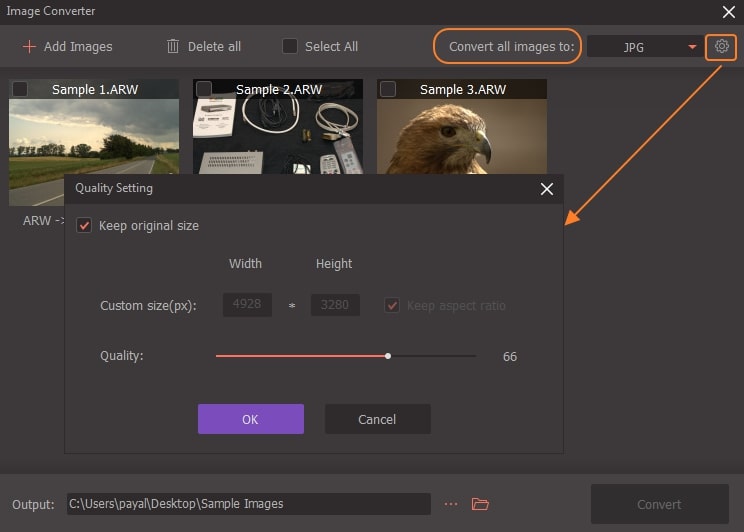Click the output path text field

pos(248,504)
